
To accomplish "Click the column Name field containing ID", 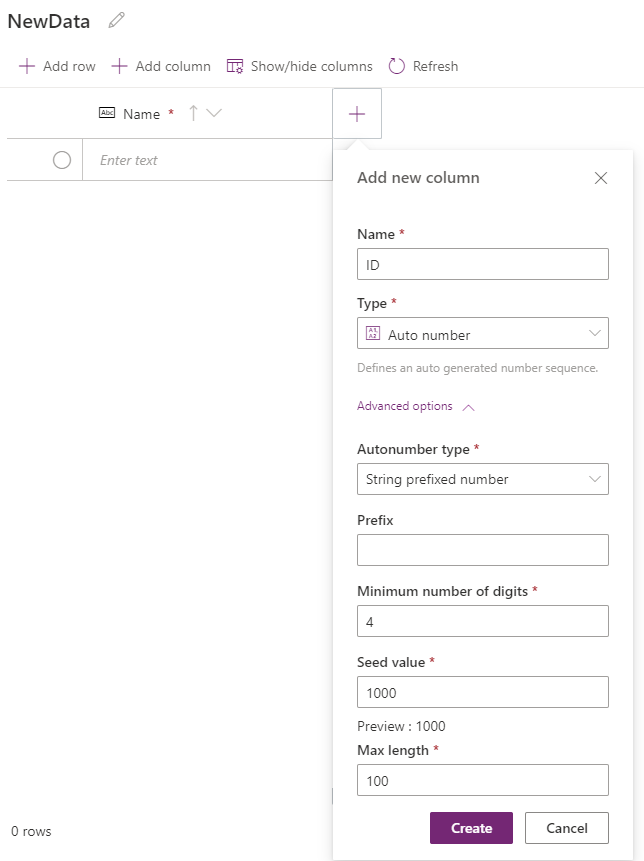I will click(x=482, y=264).
